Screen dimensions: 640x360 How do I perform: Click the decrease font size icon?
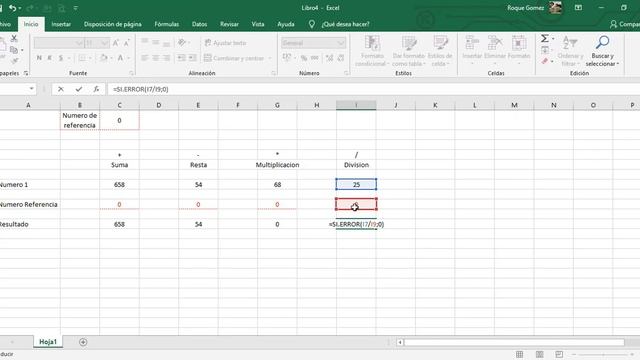[x=127, y=43]
